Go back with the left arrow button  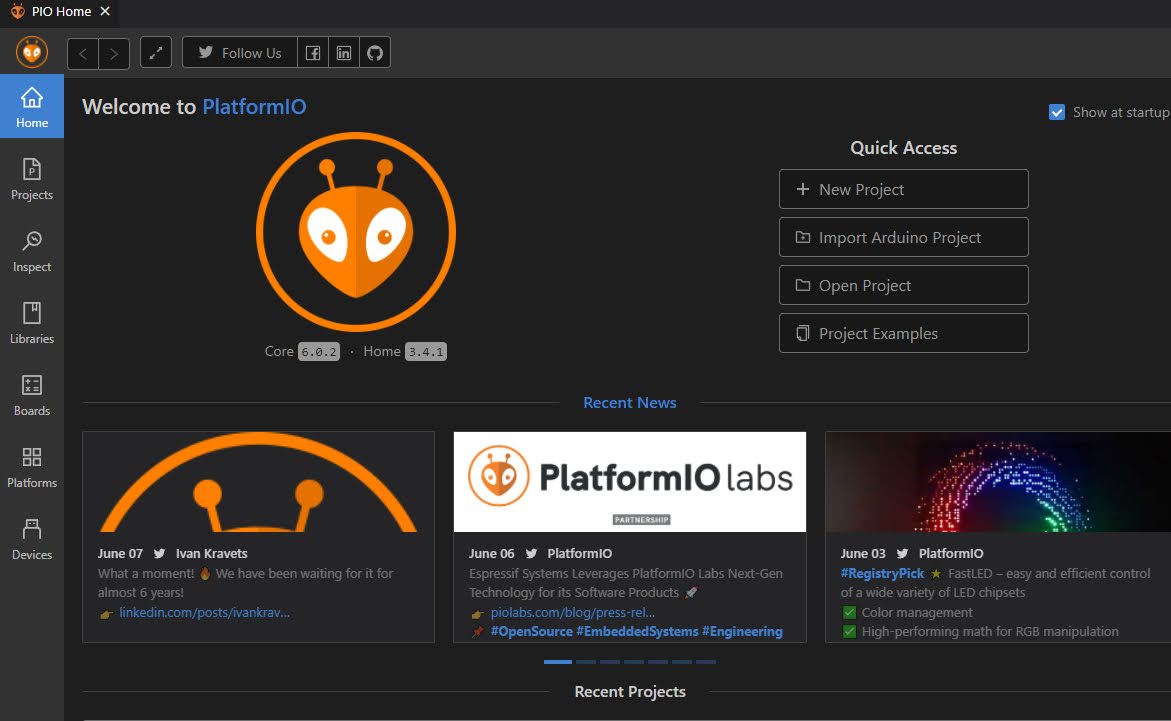(83, 53)
